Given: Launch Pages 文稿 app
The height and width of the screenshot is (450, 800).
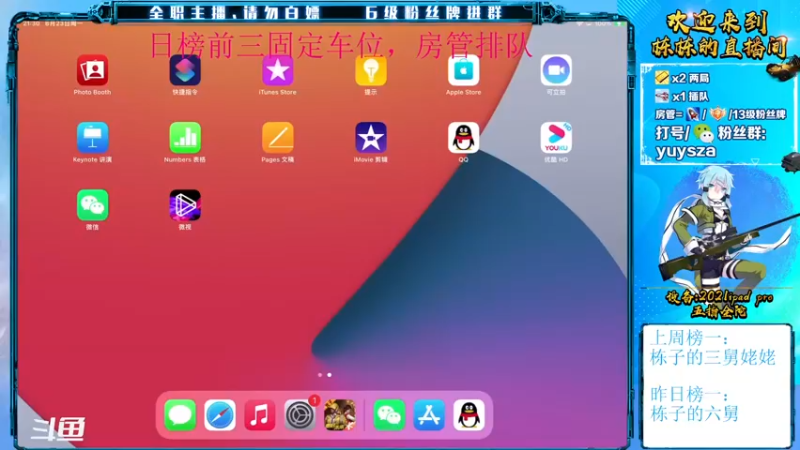Looking at the screenshot, I should (278, 138).
